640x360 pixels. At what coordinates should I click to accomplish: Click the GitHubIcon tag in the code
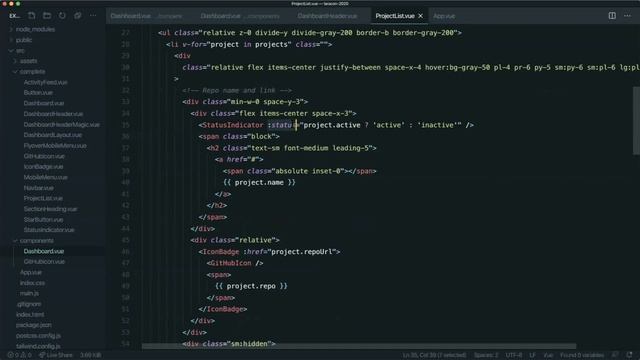click(231, 263)
